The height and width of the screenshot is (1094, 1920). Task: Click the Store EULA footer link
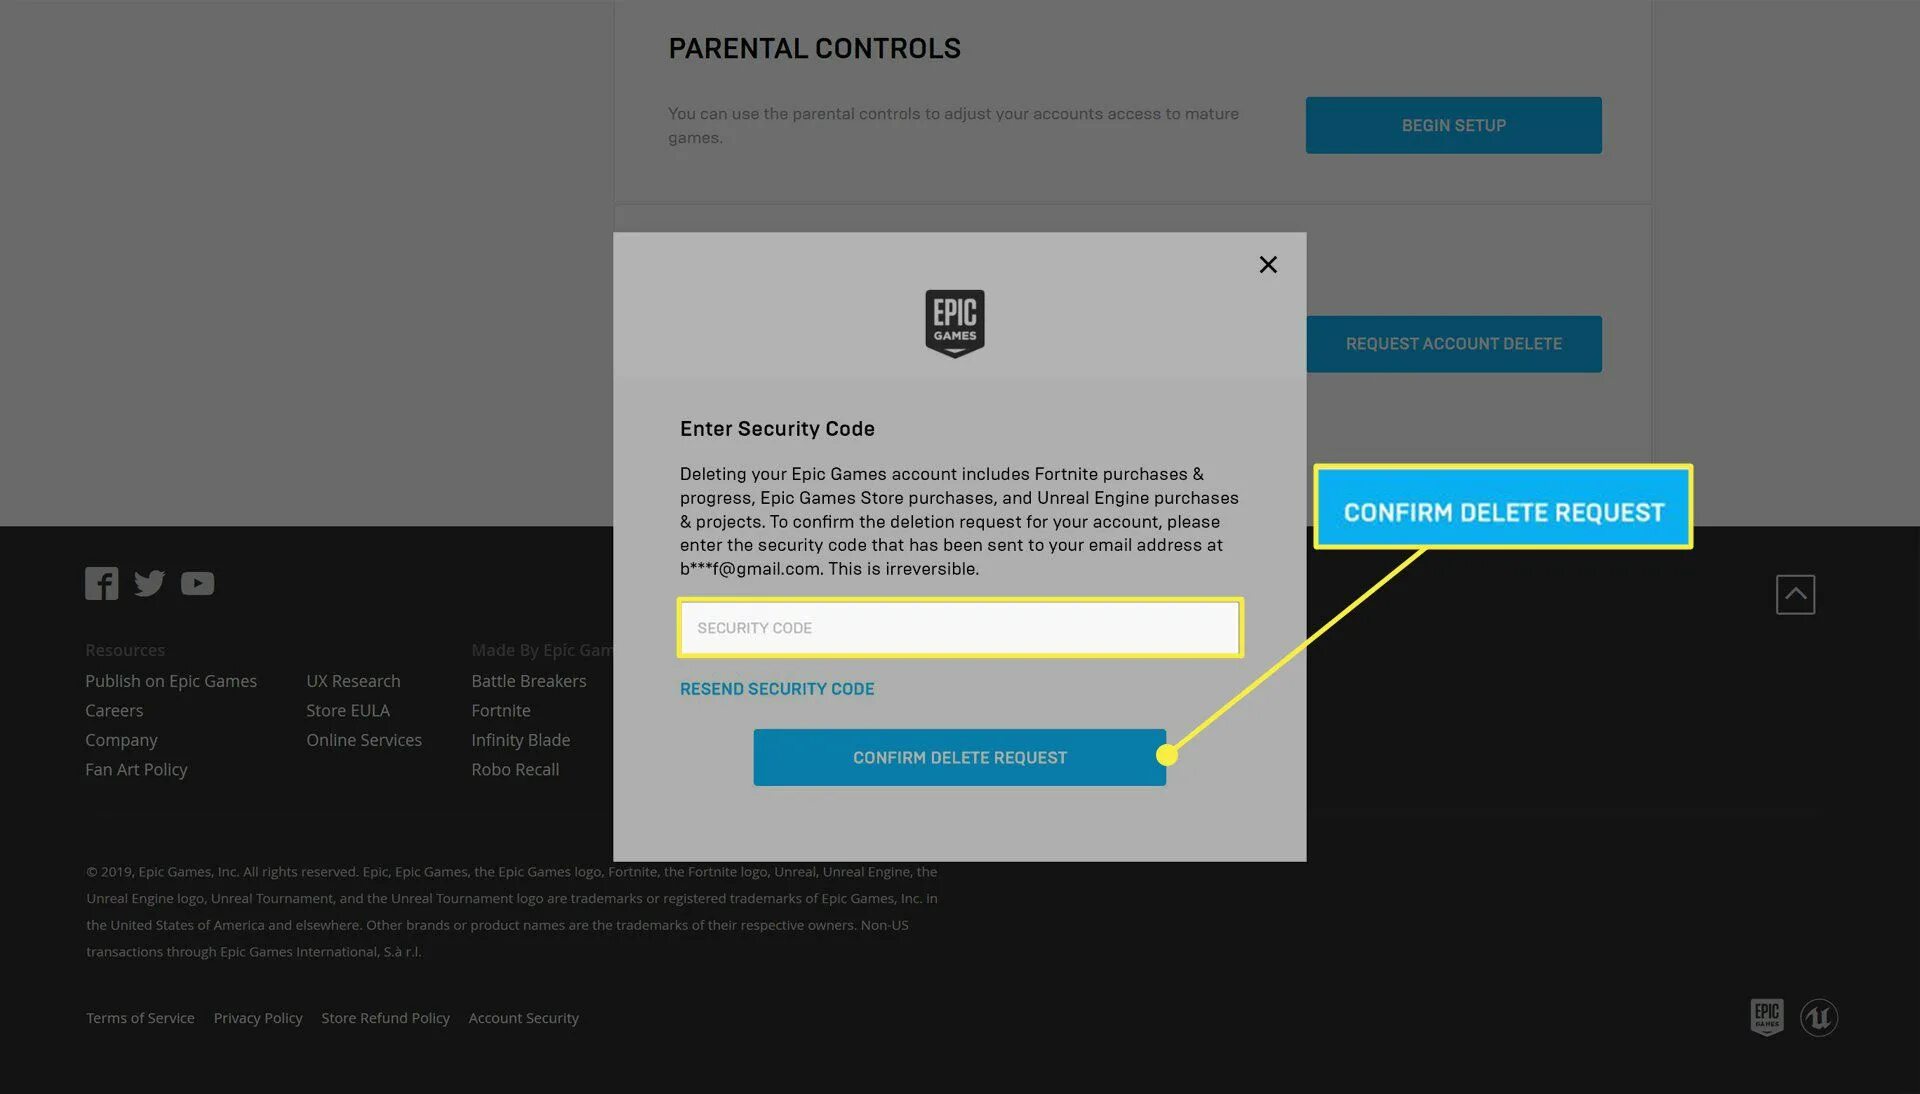[348, 710]
